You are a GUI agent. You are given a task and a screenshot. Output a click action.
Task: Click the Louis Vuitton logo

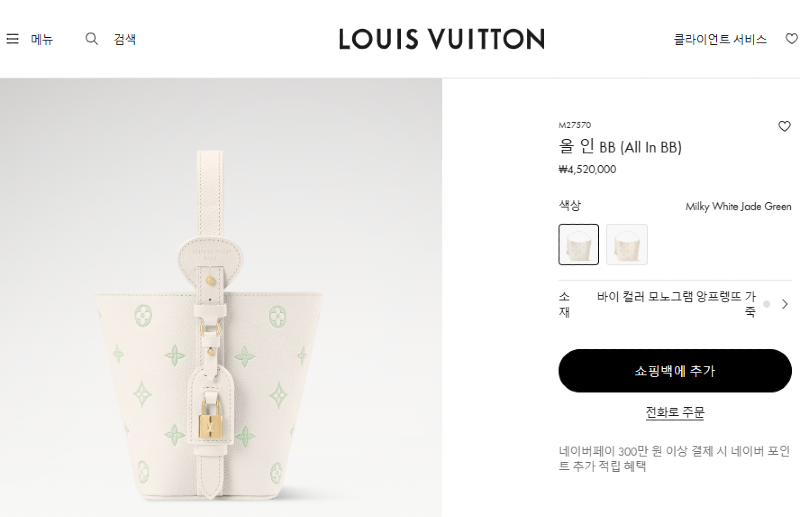coord(442,39)
